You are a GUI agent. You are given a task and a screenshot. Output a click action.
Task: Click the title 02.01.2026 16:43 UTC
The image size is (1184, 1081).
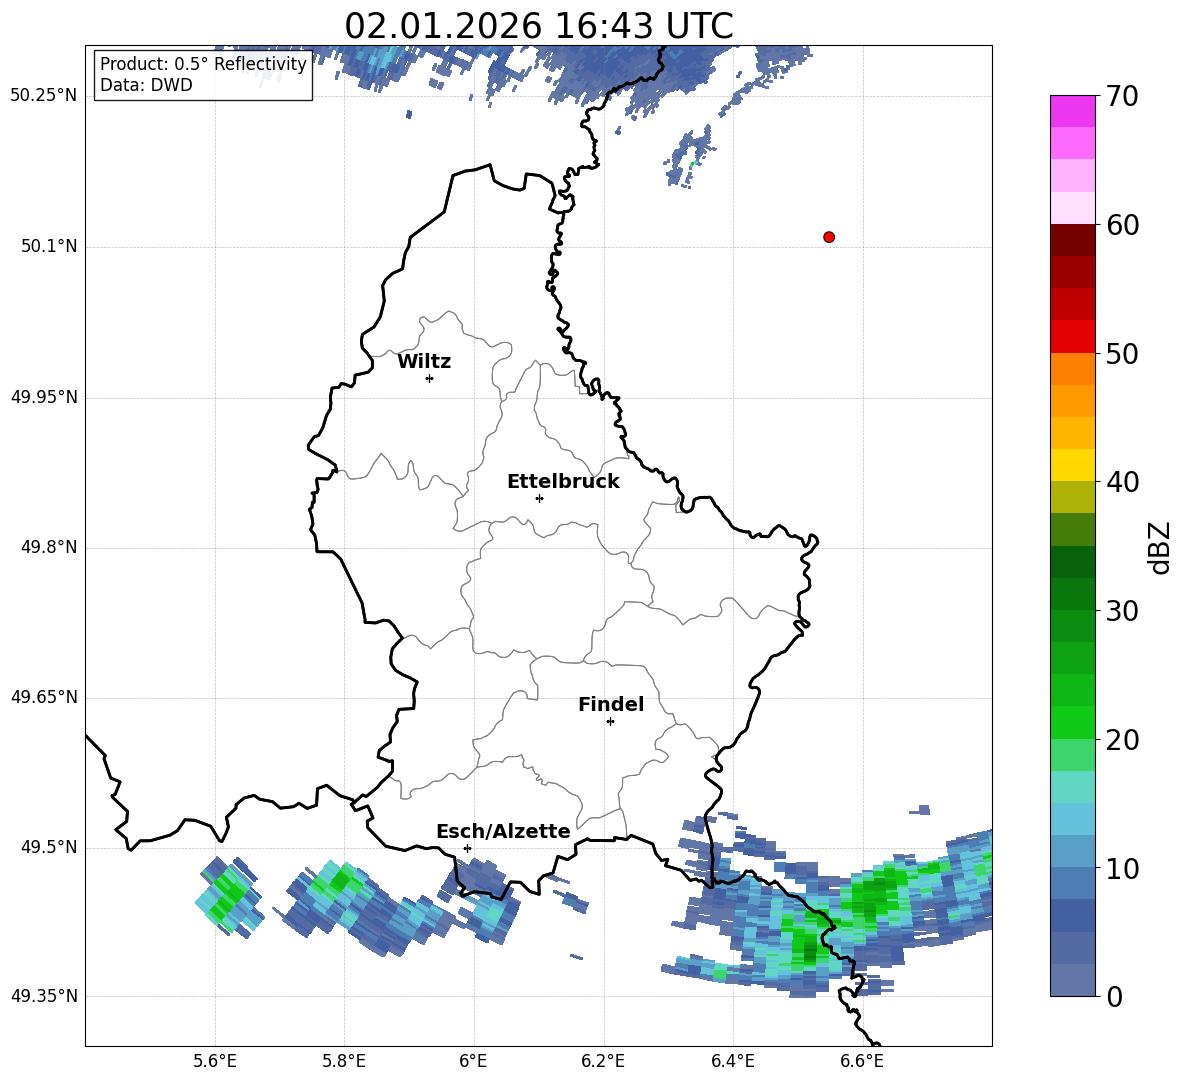(x=538, y=26)
